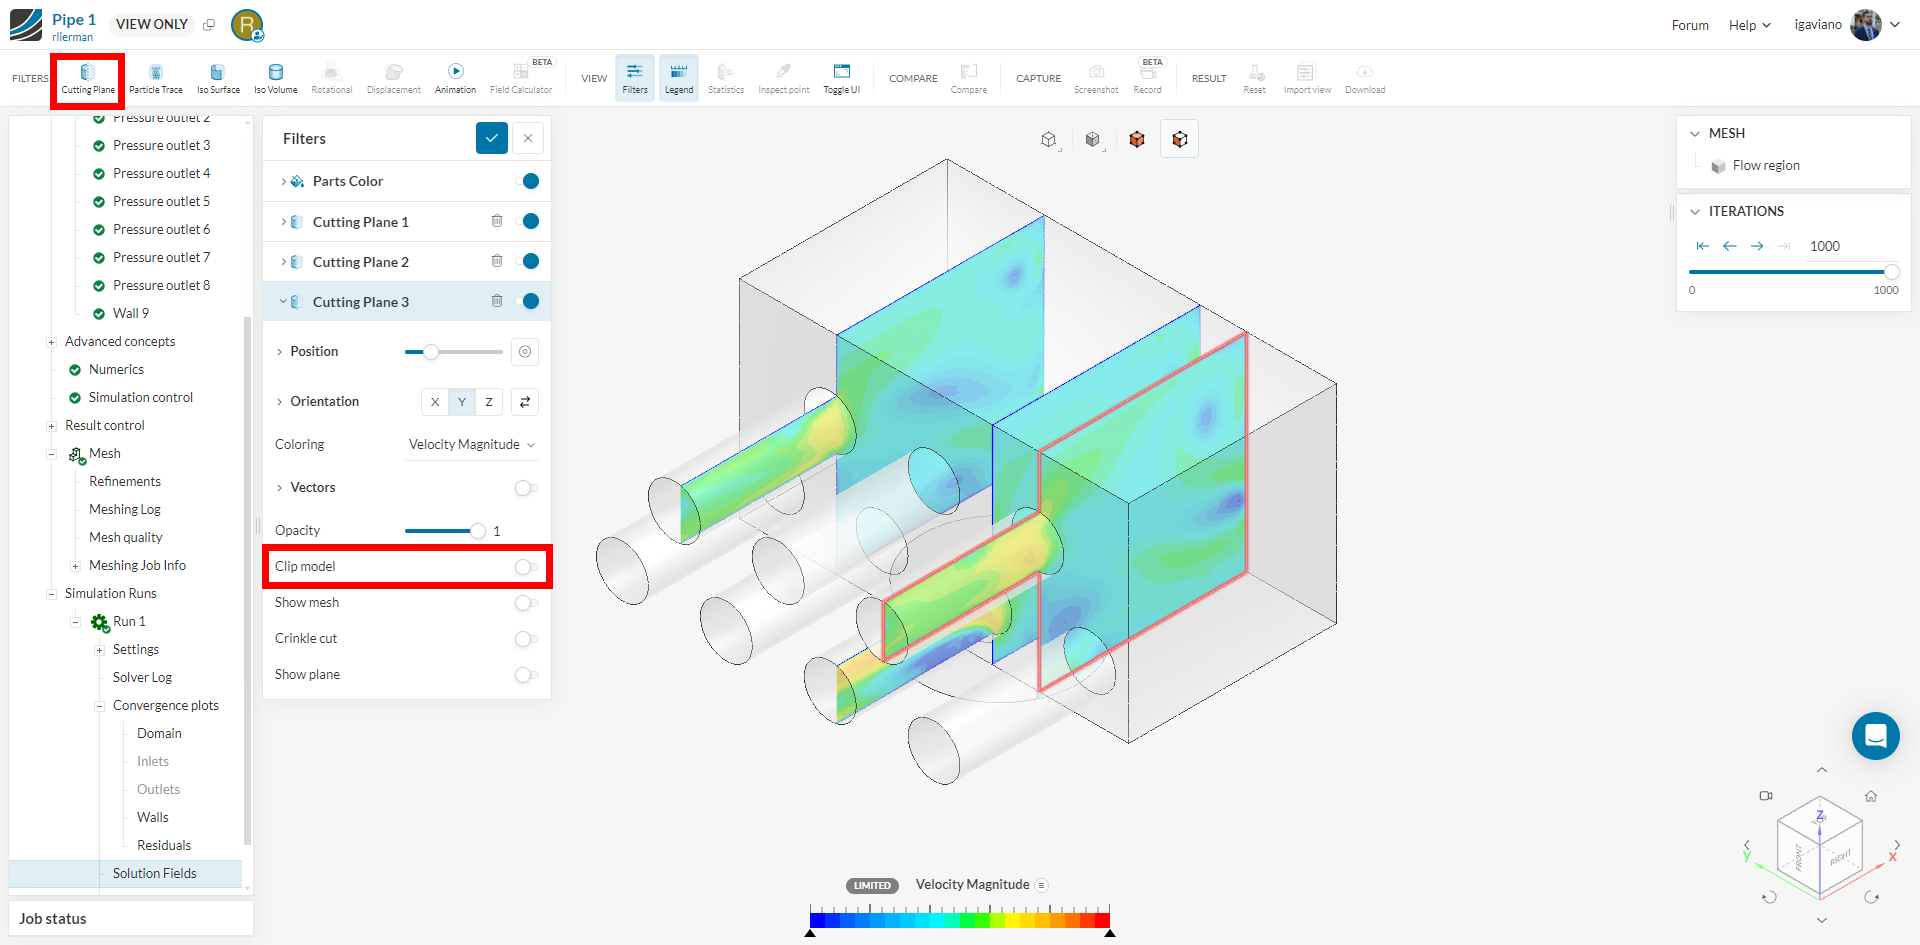Toggle Cutting Plane 2 on or off

[x=528, y=261]
